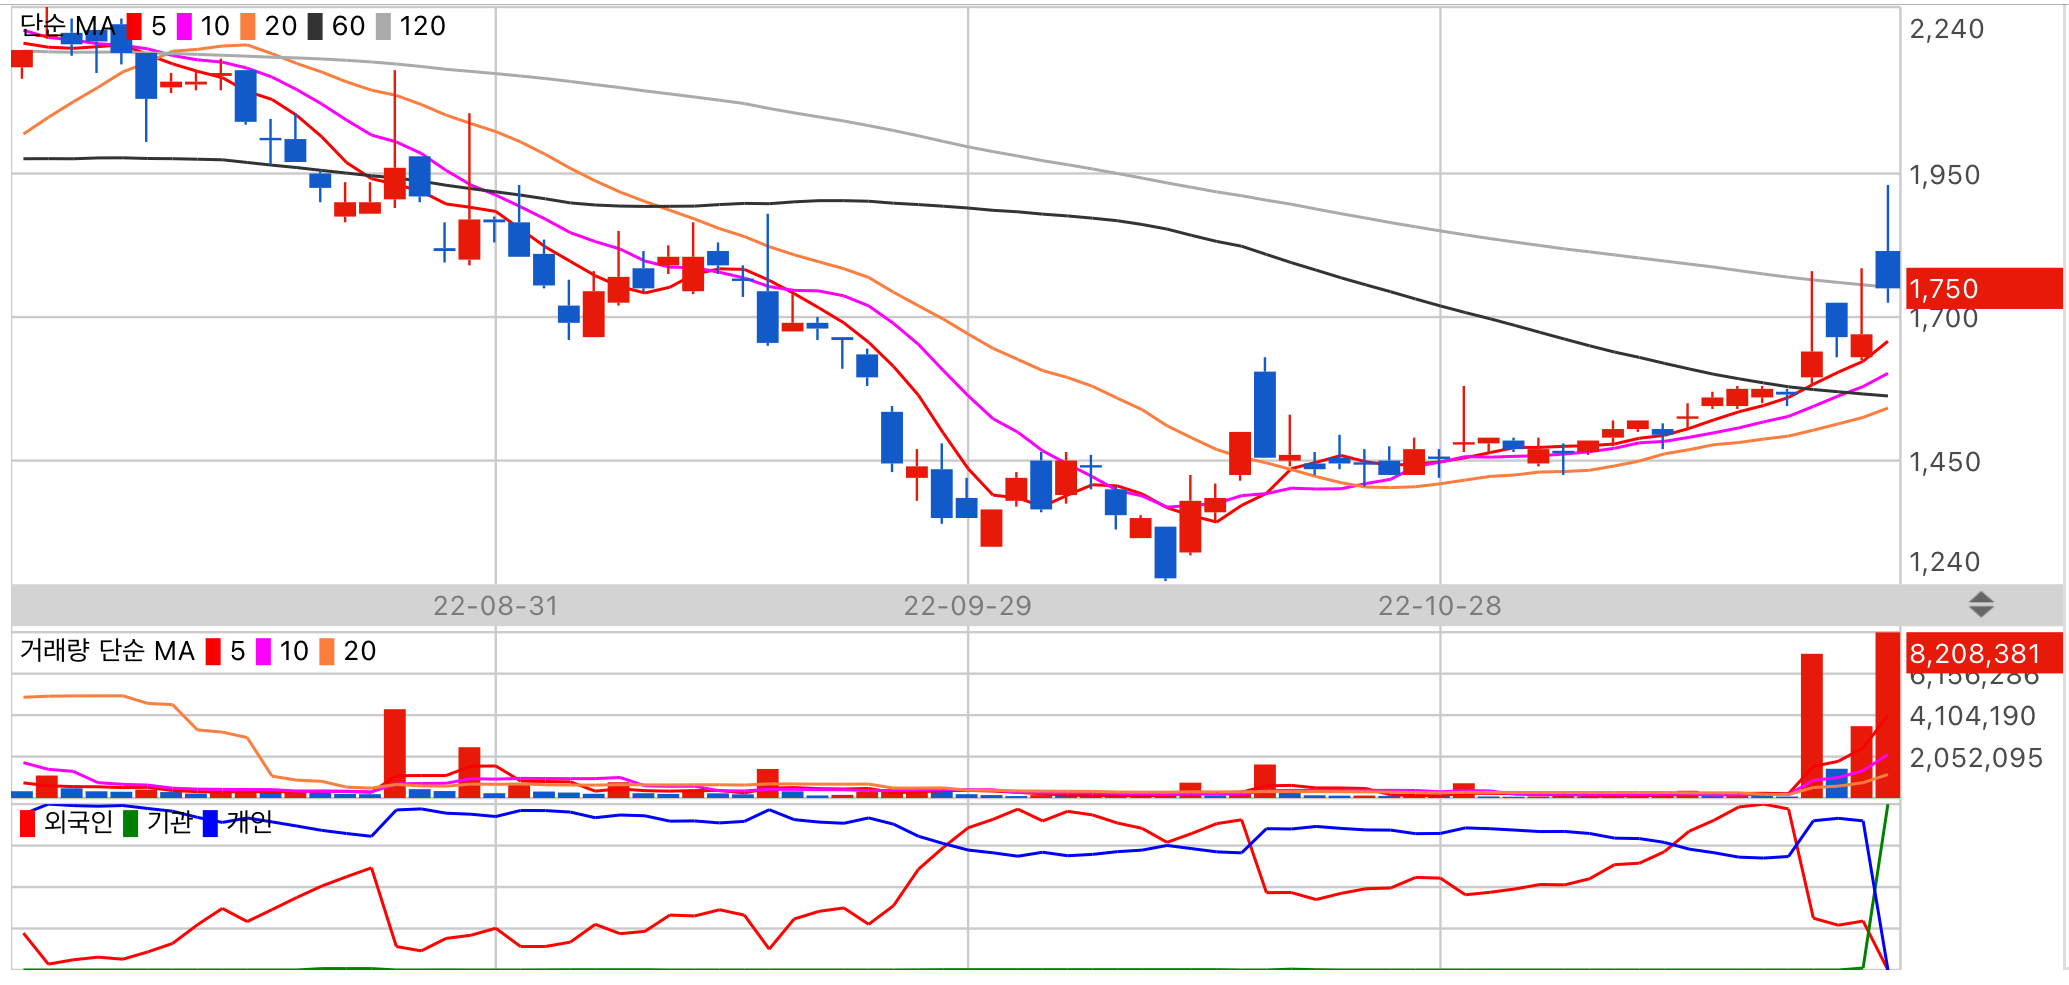Click the red 외국인 legend swatch
The height and width of the screenshot is (985, 2069).
[27, 823]
